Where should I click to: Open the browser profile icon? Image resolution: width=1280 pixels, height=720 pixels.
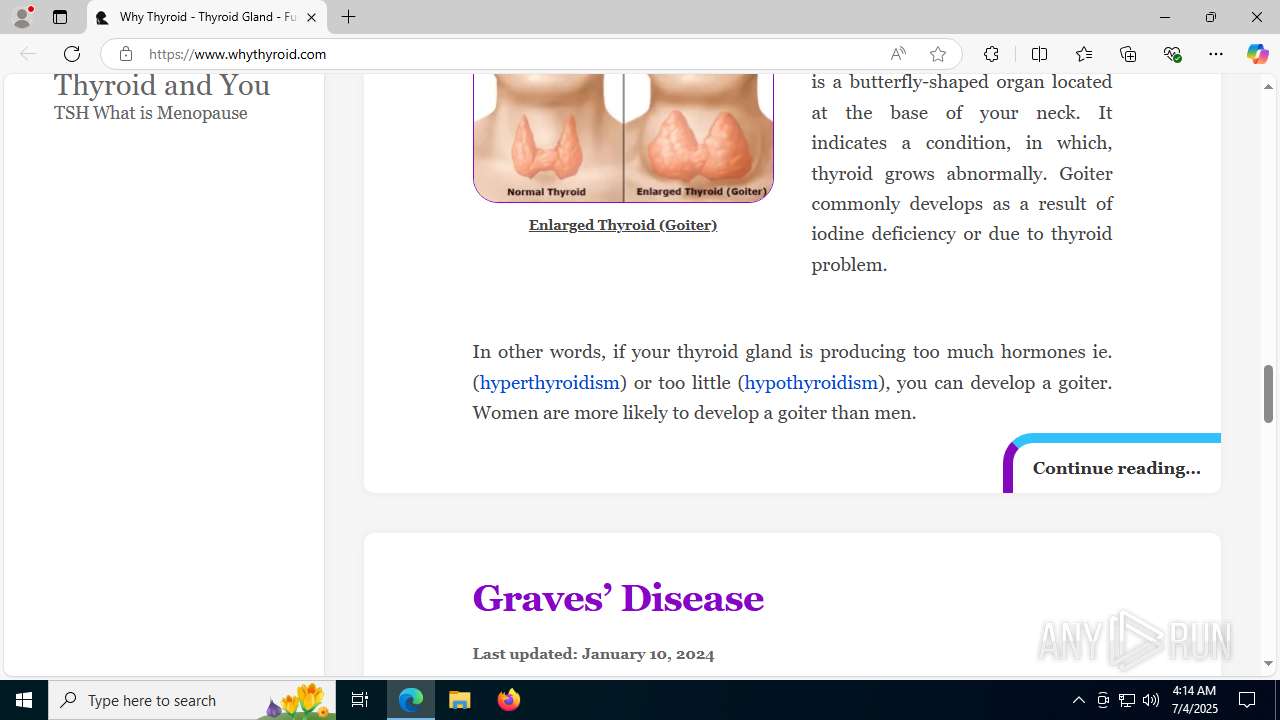point(22,17)
